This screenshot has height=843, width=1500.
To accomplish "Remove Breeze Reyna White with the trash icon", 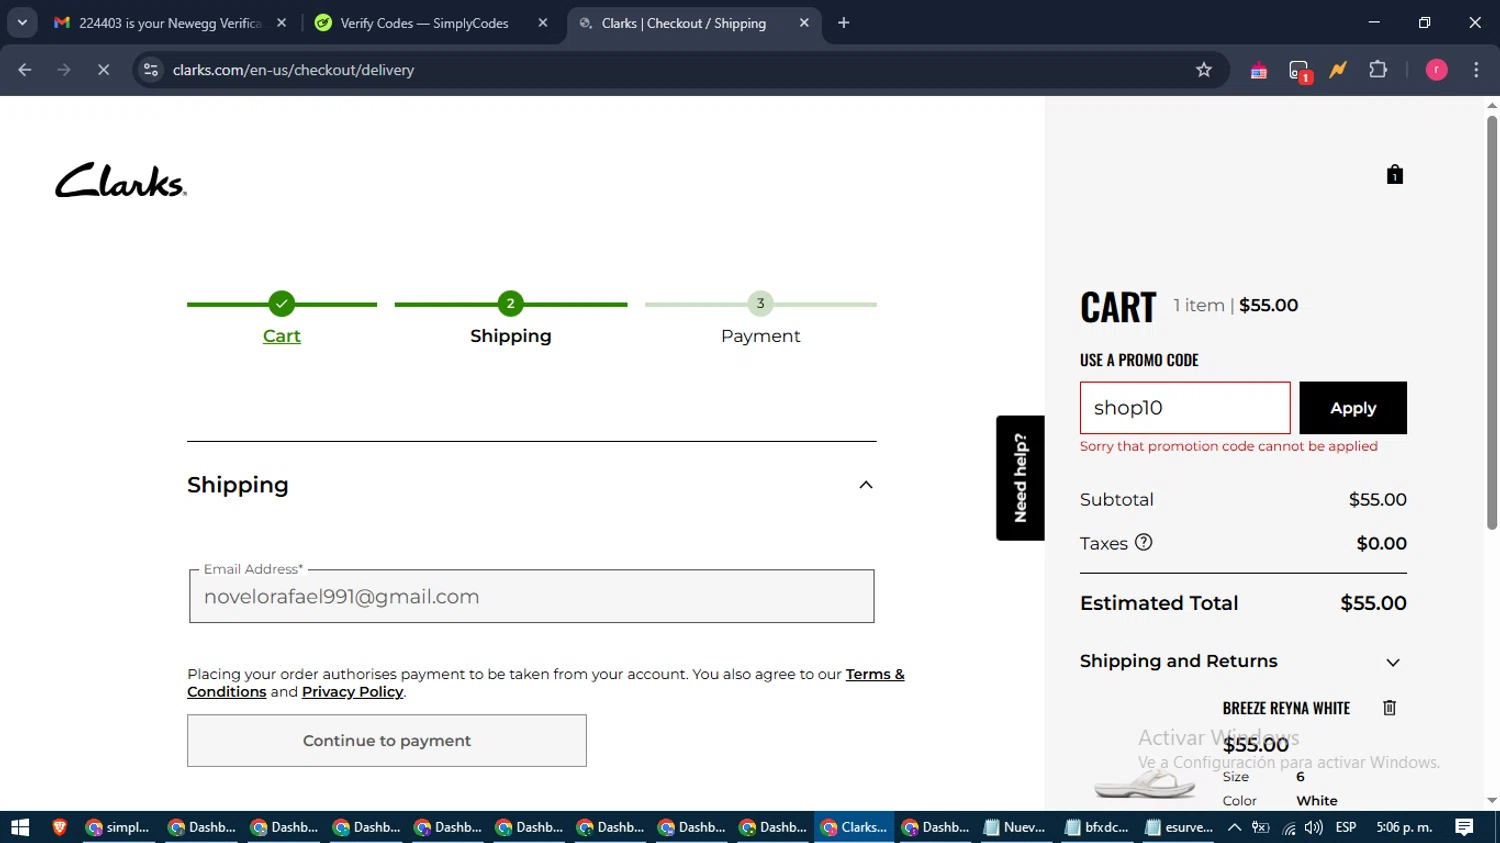I will coord(1389,708).
